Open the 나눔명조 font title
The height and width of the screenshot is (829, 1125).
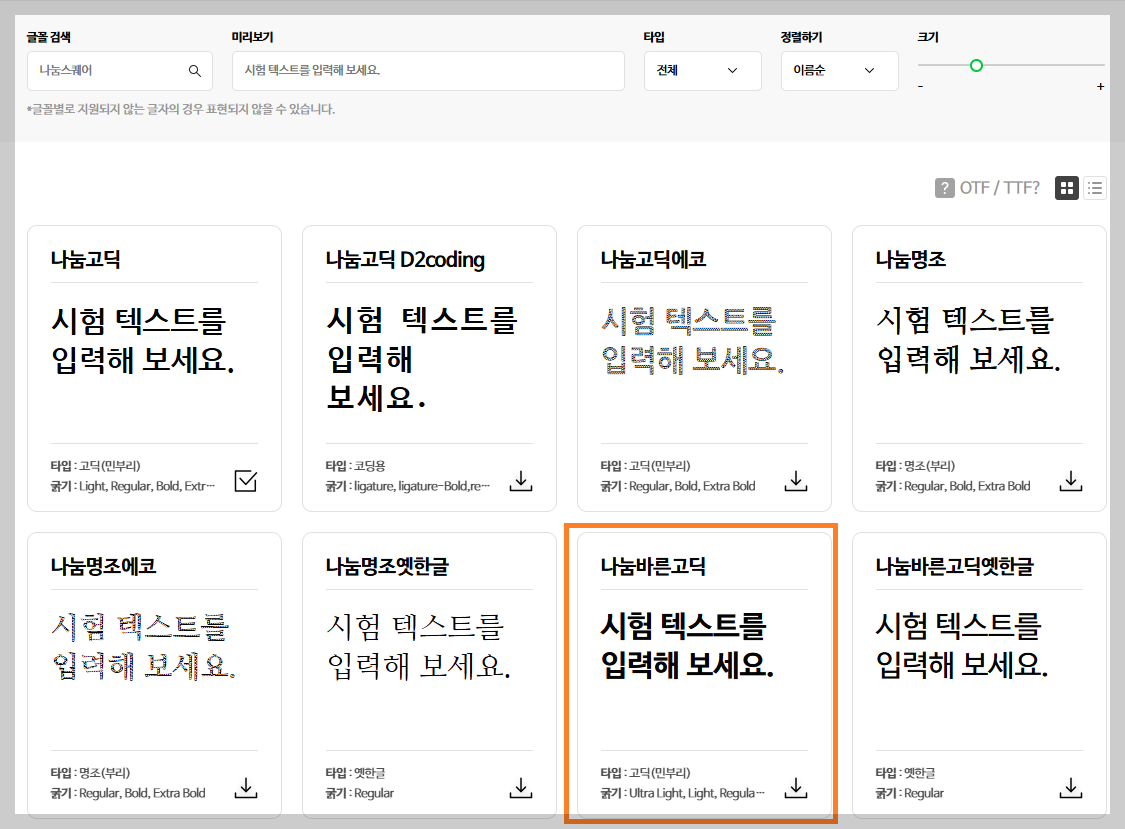click(x=910, y=259)
